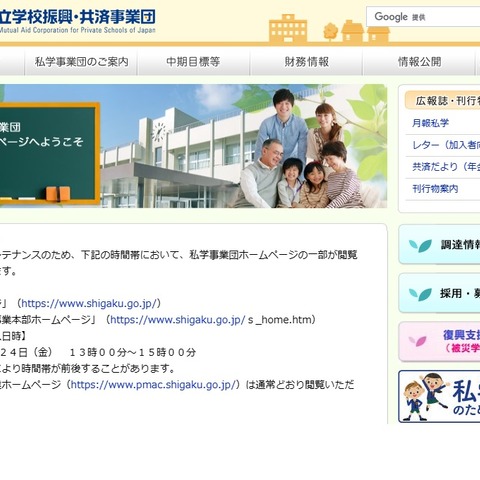Click the pink leaf icon on 復興支援 banner
The image size is (480, 480).
tap(418, 341)
